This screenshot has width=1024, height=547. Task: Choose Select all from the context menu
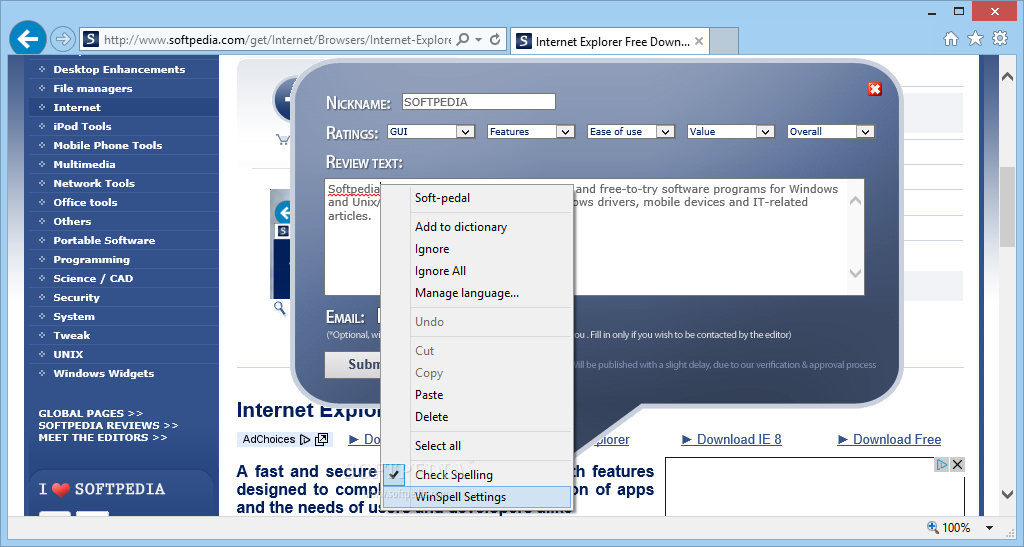477,446
